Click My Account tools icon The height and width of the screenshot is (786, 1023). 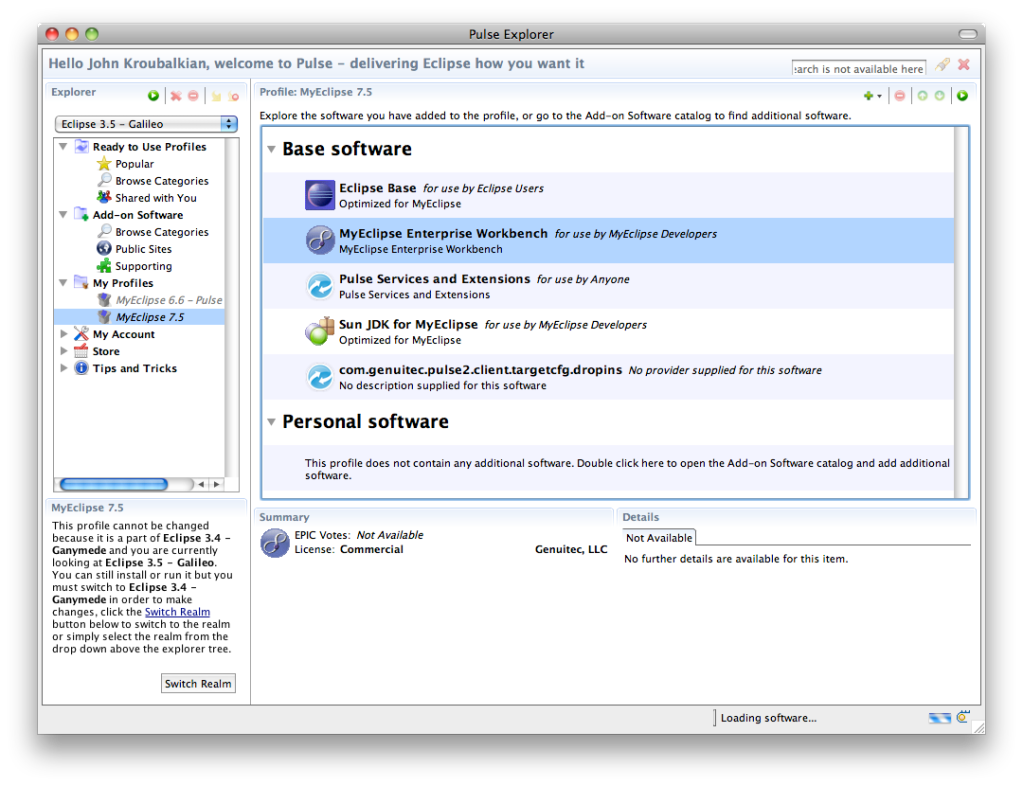click(x=81, y=333)
